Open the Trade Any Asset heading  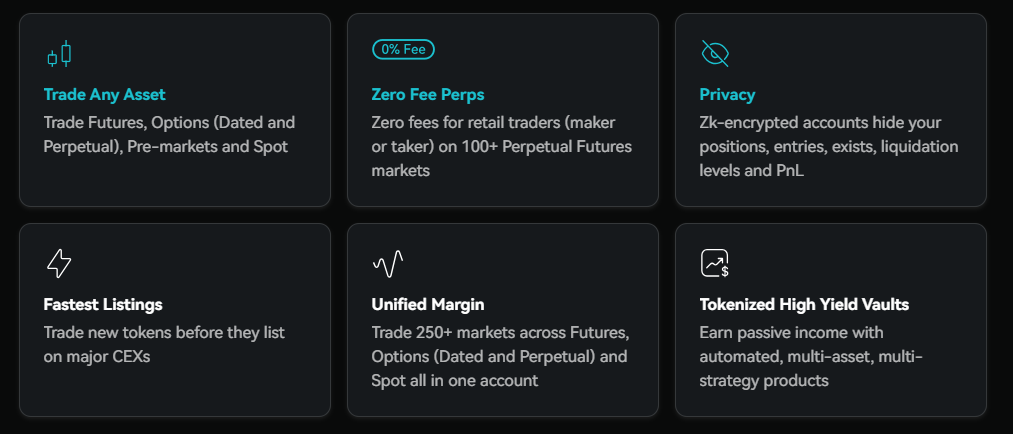[105, 95]
